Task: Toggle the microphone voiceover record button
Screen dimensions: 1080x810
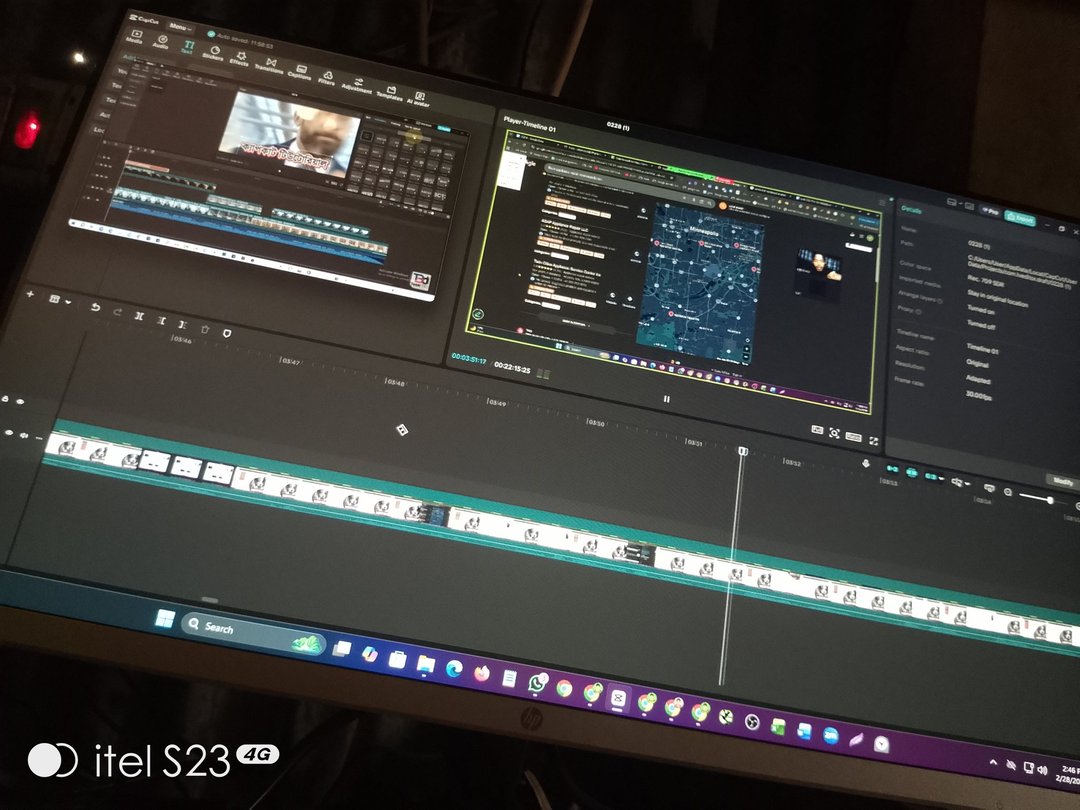Action: (x=866, y=464)
